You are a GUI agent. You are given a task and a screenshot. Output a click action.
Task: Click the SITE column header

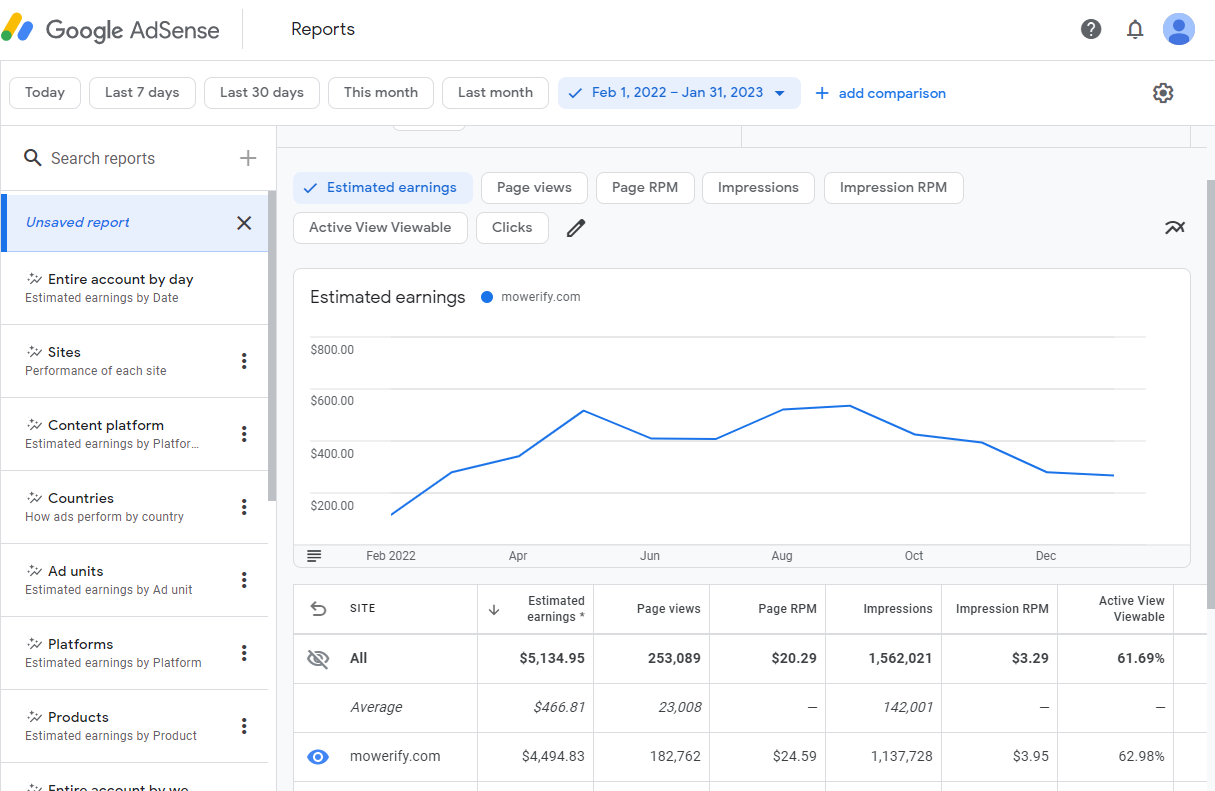pyautogui.click(x=362, y=609)
